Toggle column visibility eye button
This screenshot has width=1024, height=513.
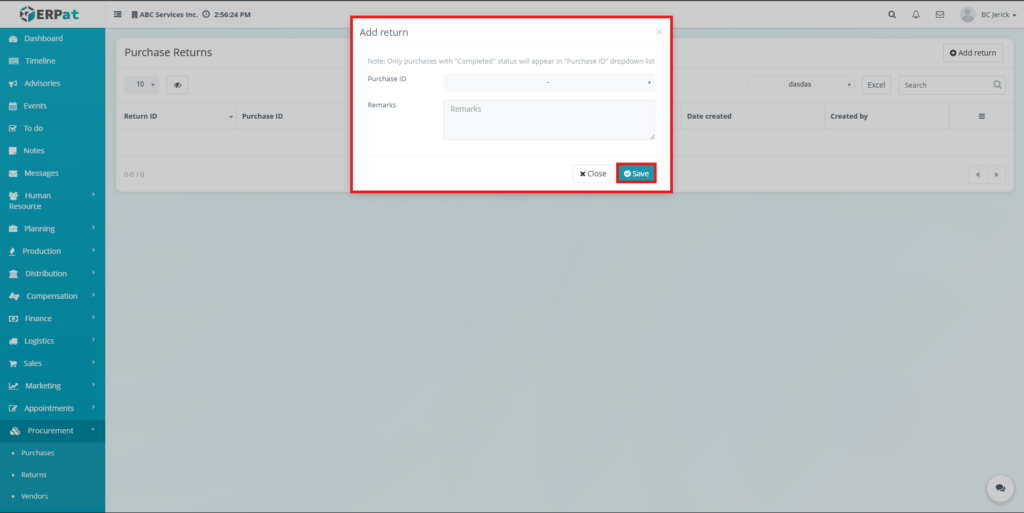pos(178,85)
